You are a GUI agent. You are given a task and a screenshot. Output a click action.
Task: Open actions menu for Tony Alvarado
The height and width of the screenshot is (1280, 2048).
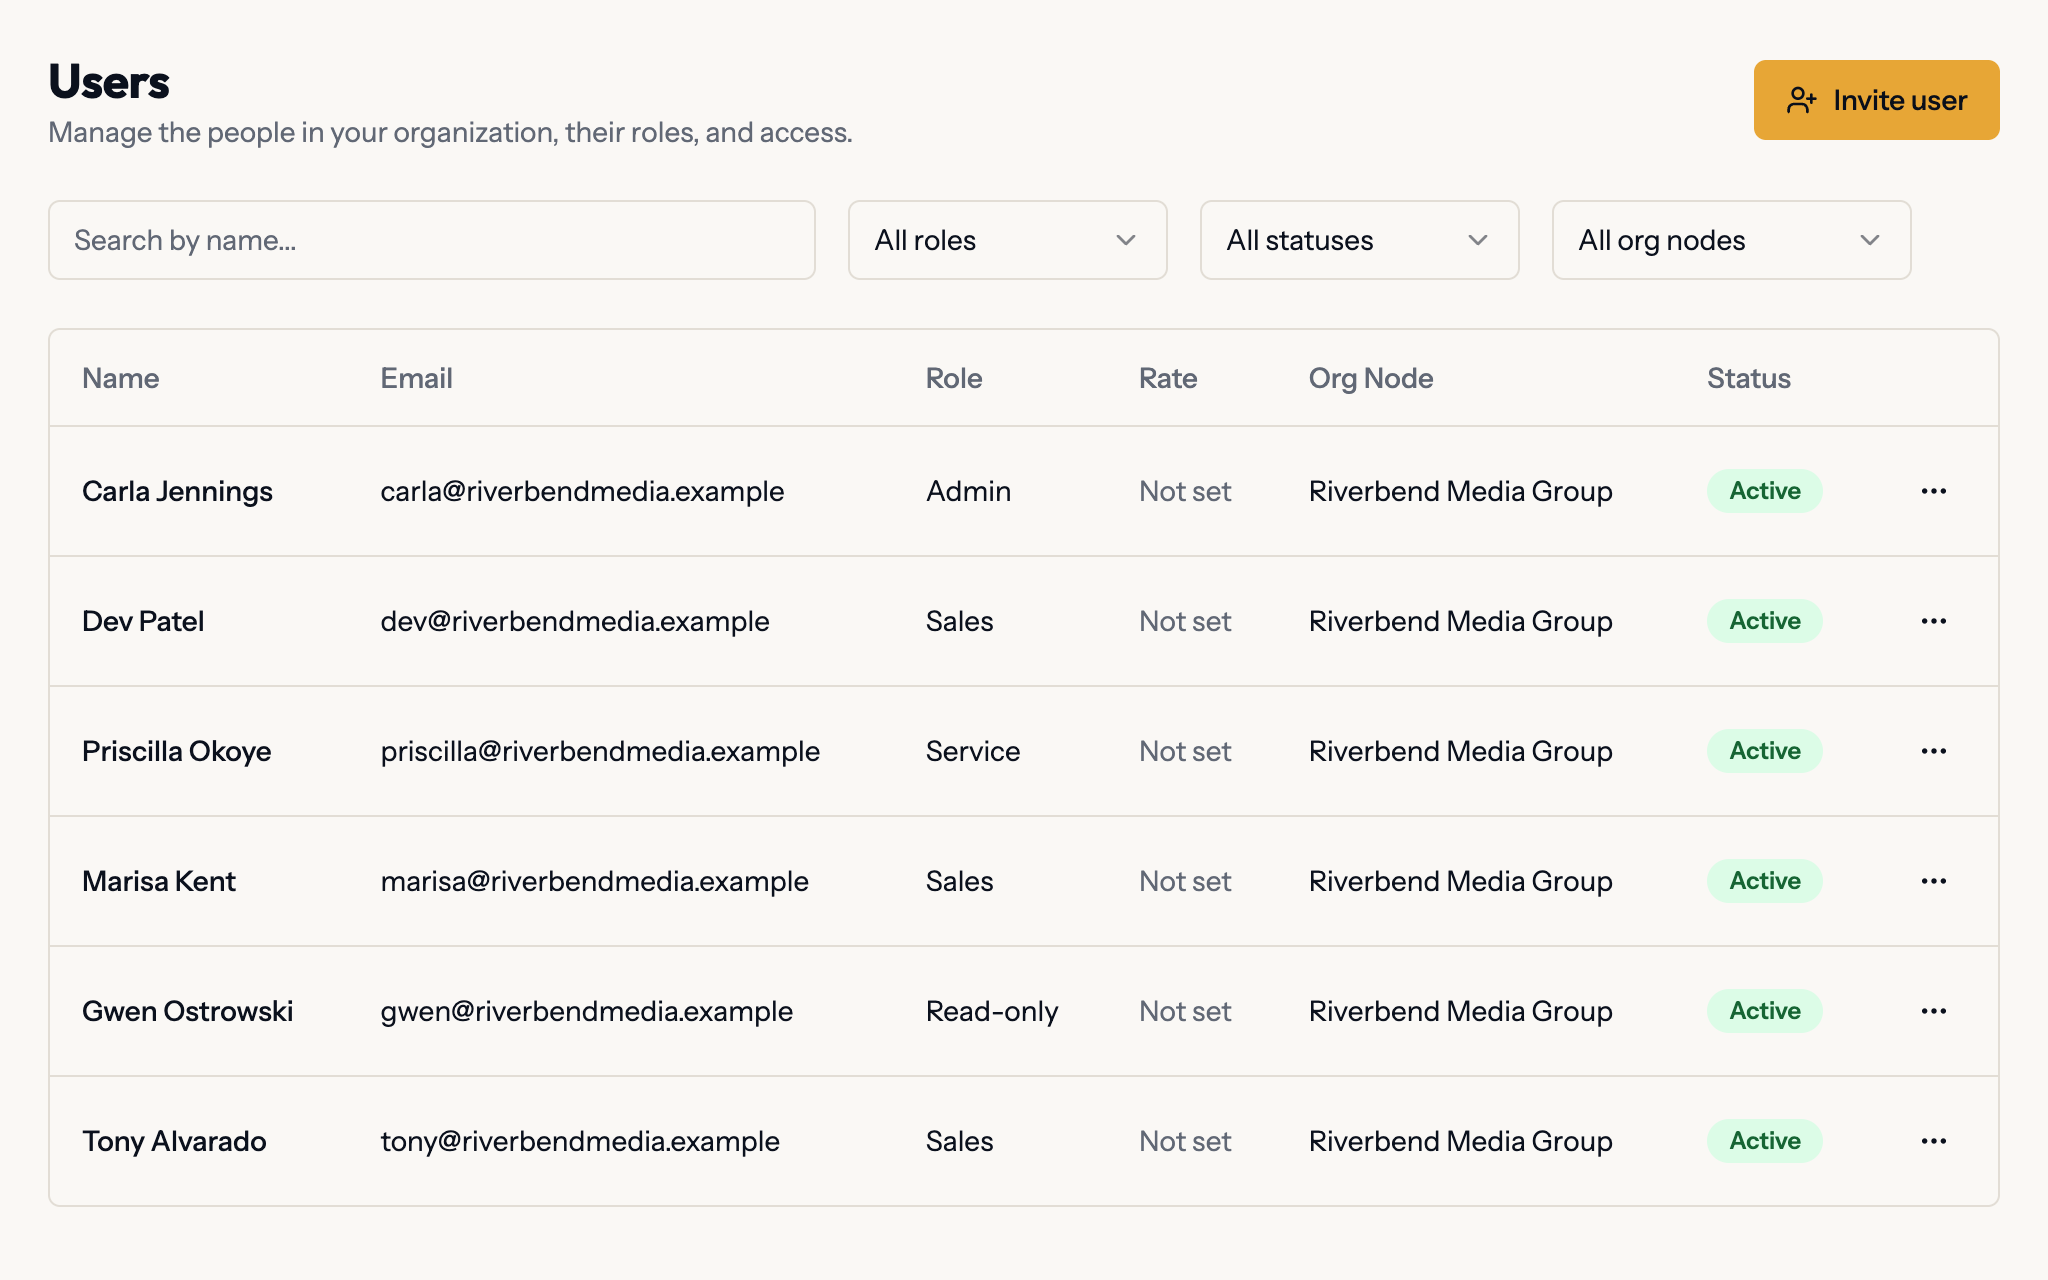point(1933,1141)
